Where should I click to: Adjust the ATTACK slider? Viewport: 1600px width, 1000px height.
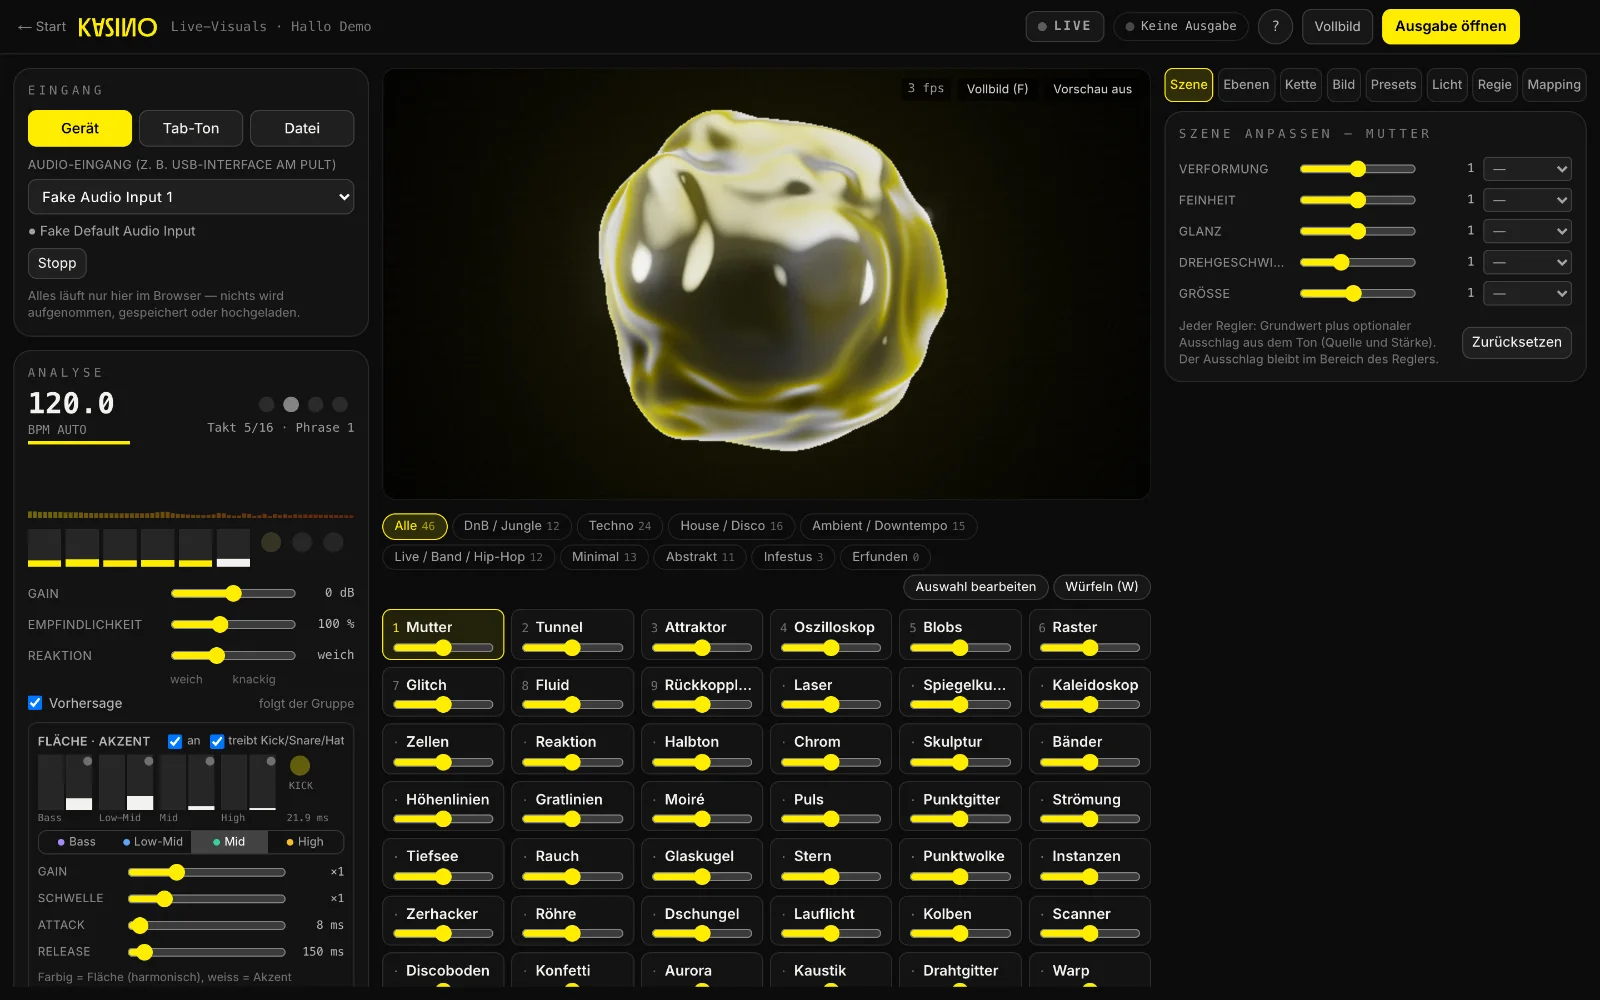point(207,925)
